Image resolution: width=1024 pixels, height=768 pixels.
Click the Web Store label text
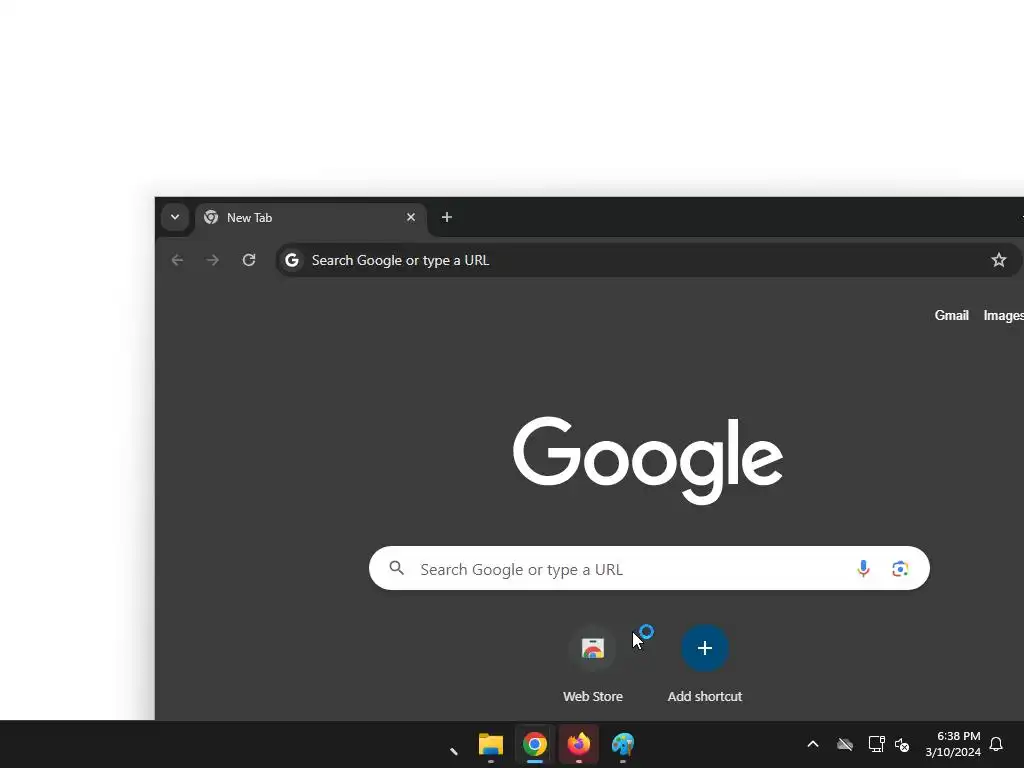pyautogui.click(x=593, y=697)
